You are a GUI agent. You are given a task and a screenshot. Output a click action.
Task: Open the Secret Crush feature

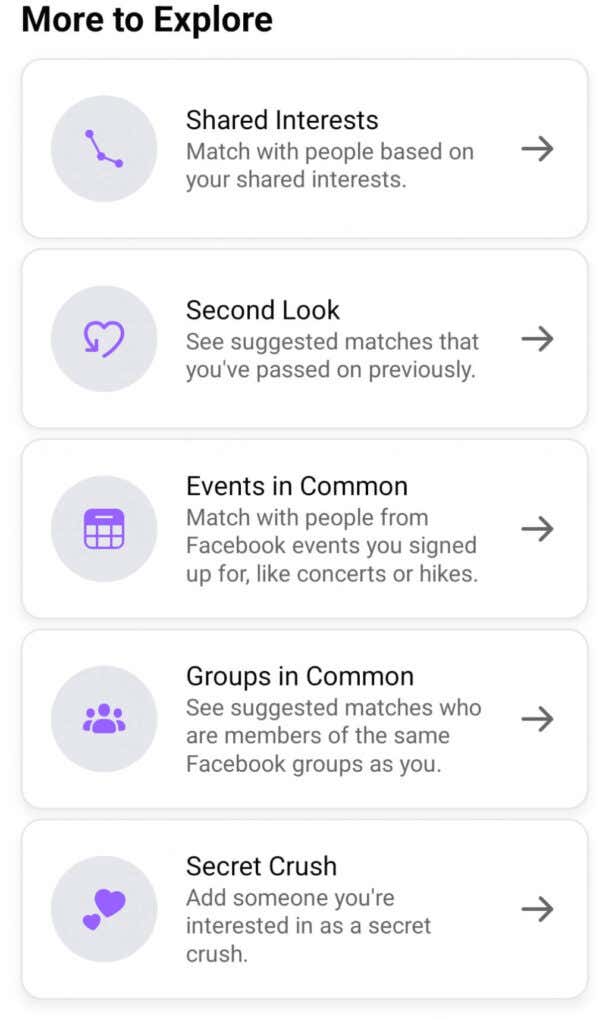click(304, 909)
